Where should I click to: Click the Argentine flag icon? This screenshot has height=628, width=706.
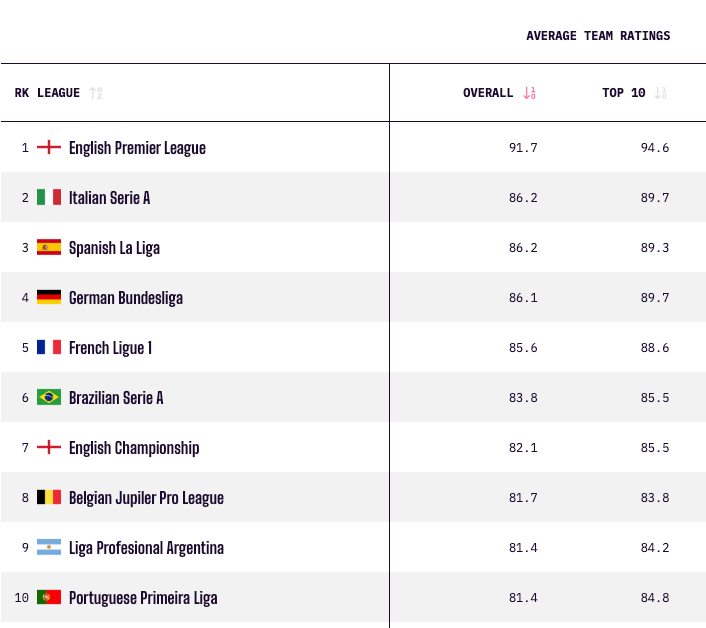coord(49,547)
